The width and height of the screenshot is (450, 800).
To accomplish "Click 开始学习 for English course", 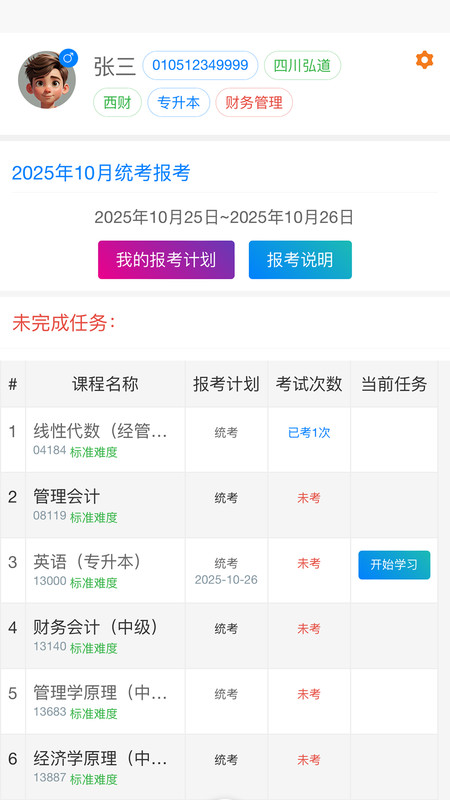I will (394, 565).
